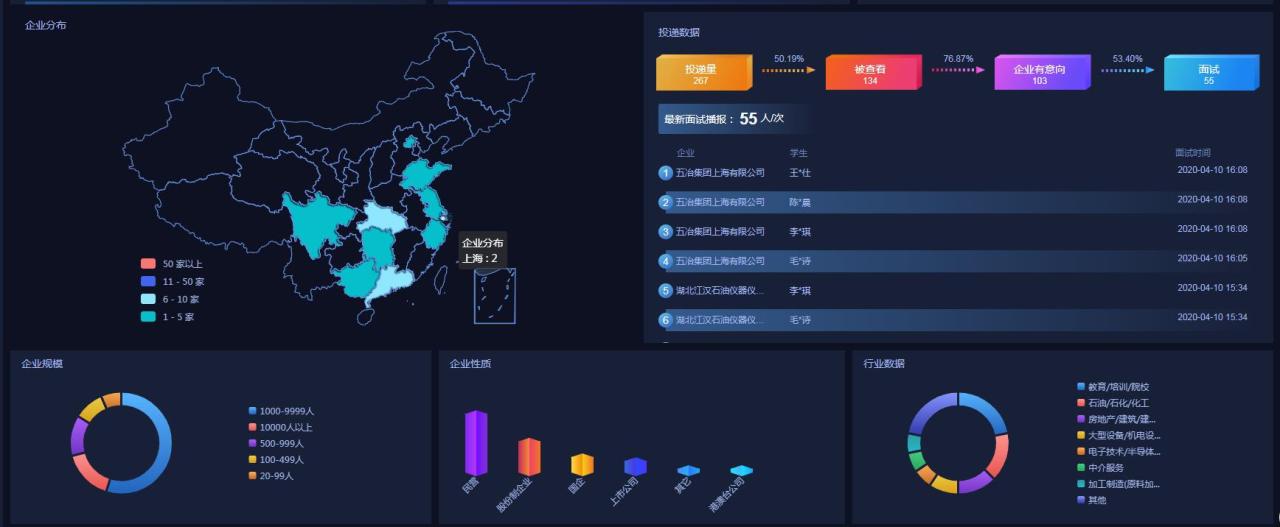Click the cyan 港澳台公司 bar marker
Image resolution: width=1280 pixels, height=527 pixels.
pos(741,471)
